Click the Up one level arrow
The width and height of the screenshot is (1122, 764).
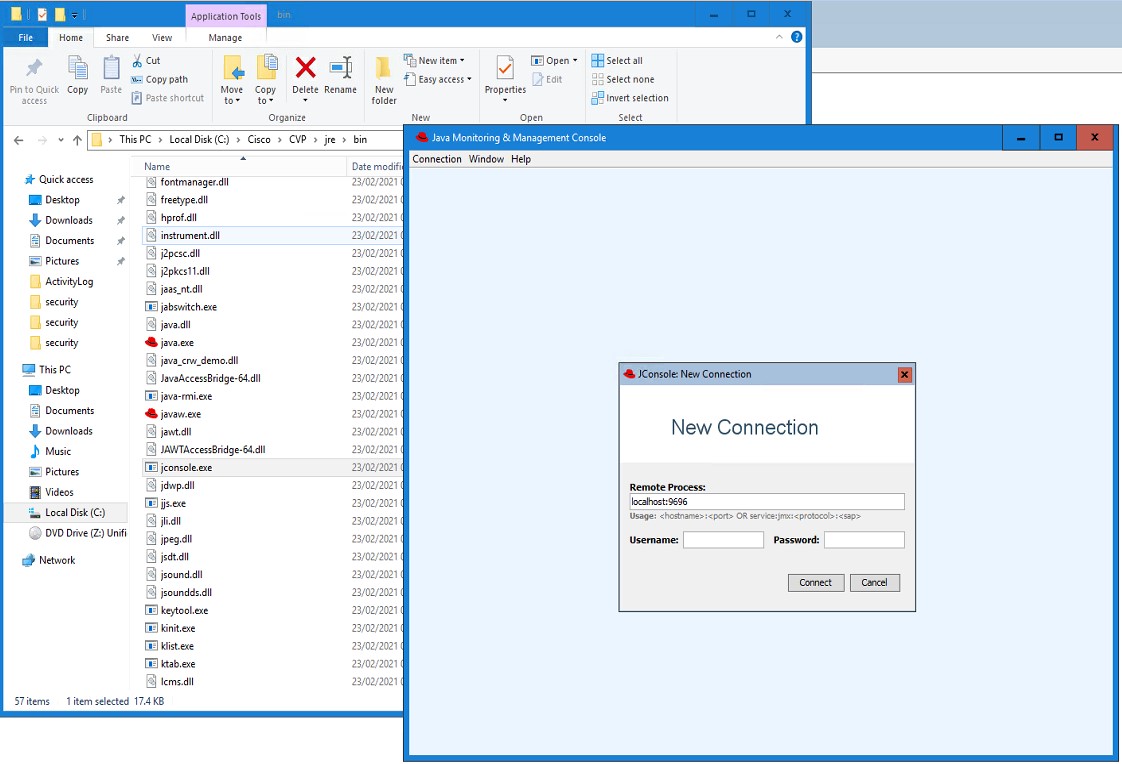[x=77, y=140]
